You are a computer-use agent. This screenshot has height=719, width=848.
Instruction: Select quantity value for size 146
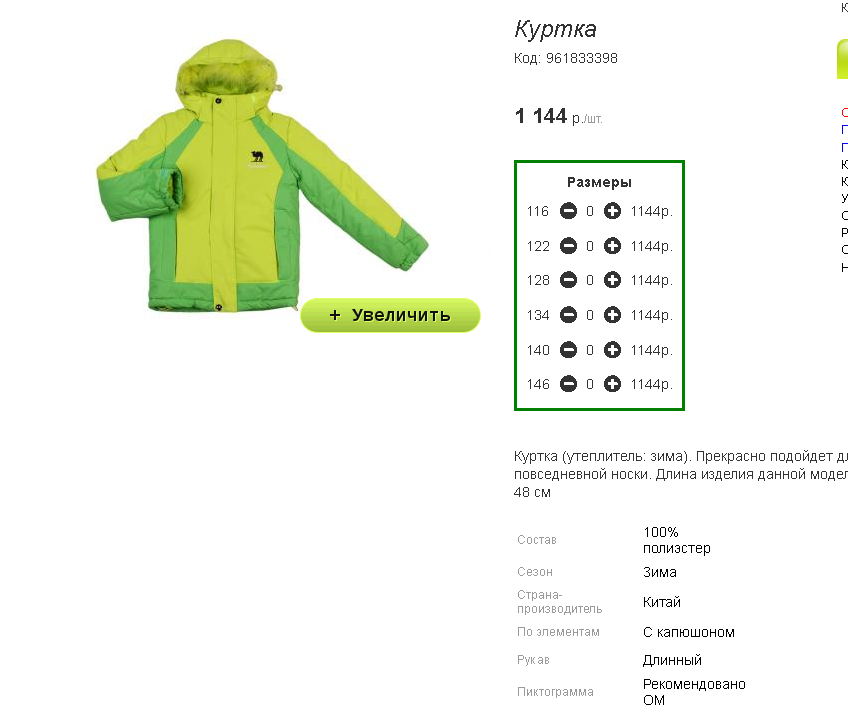[x=590, y=385]
